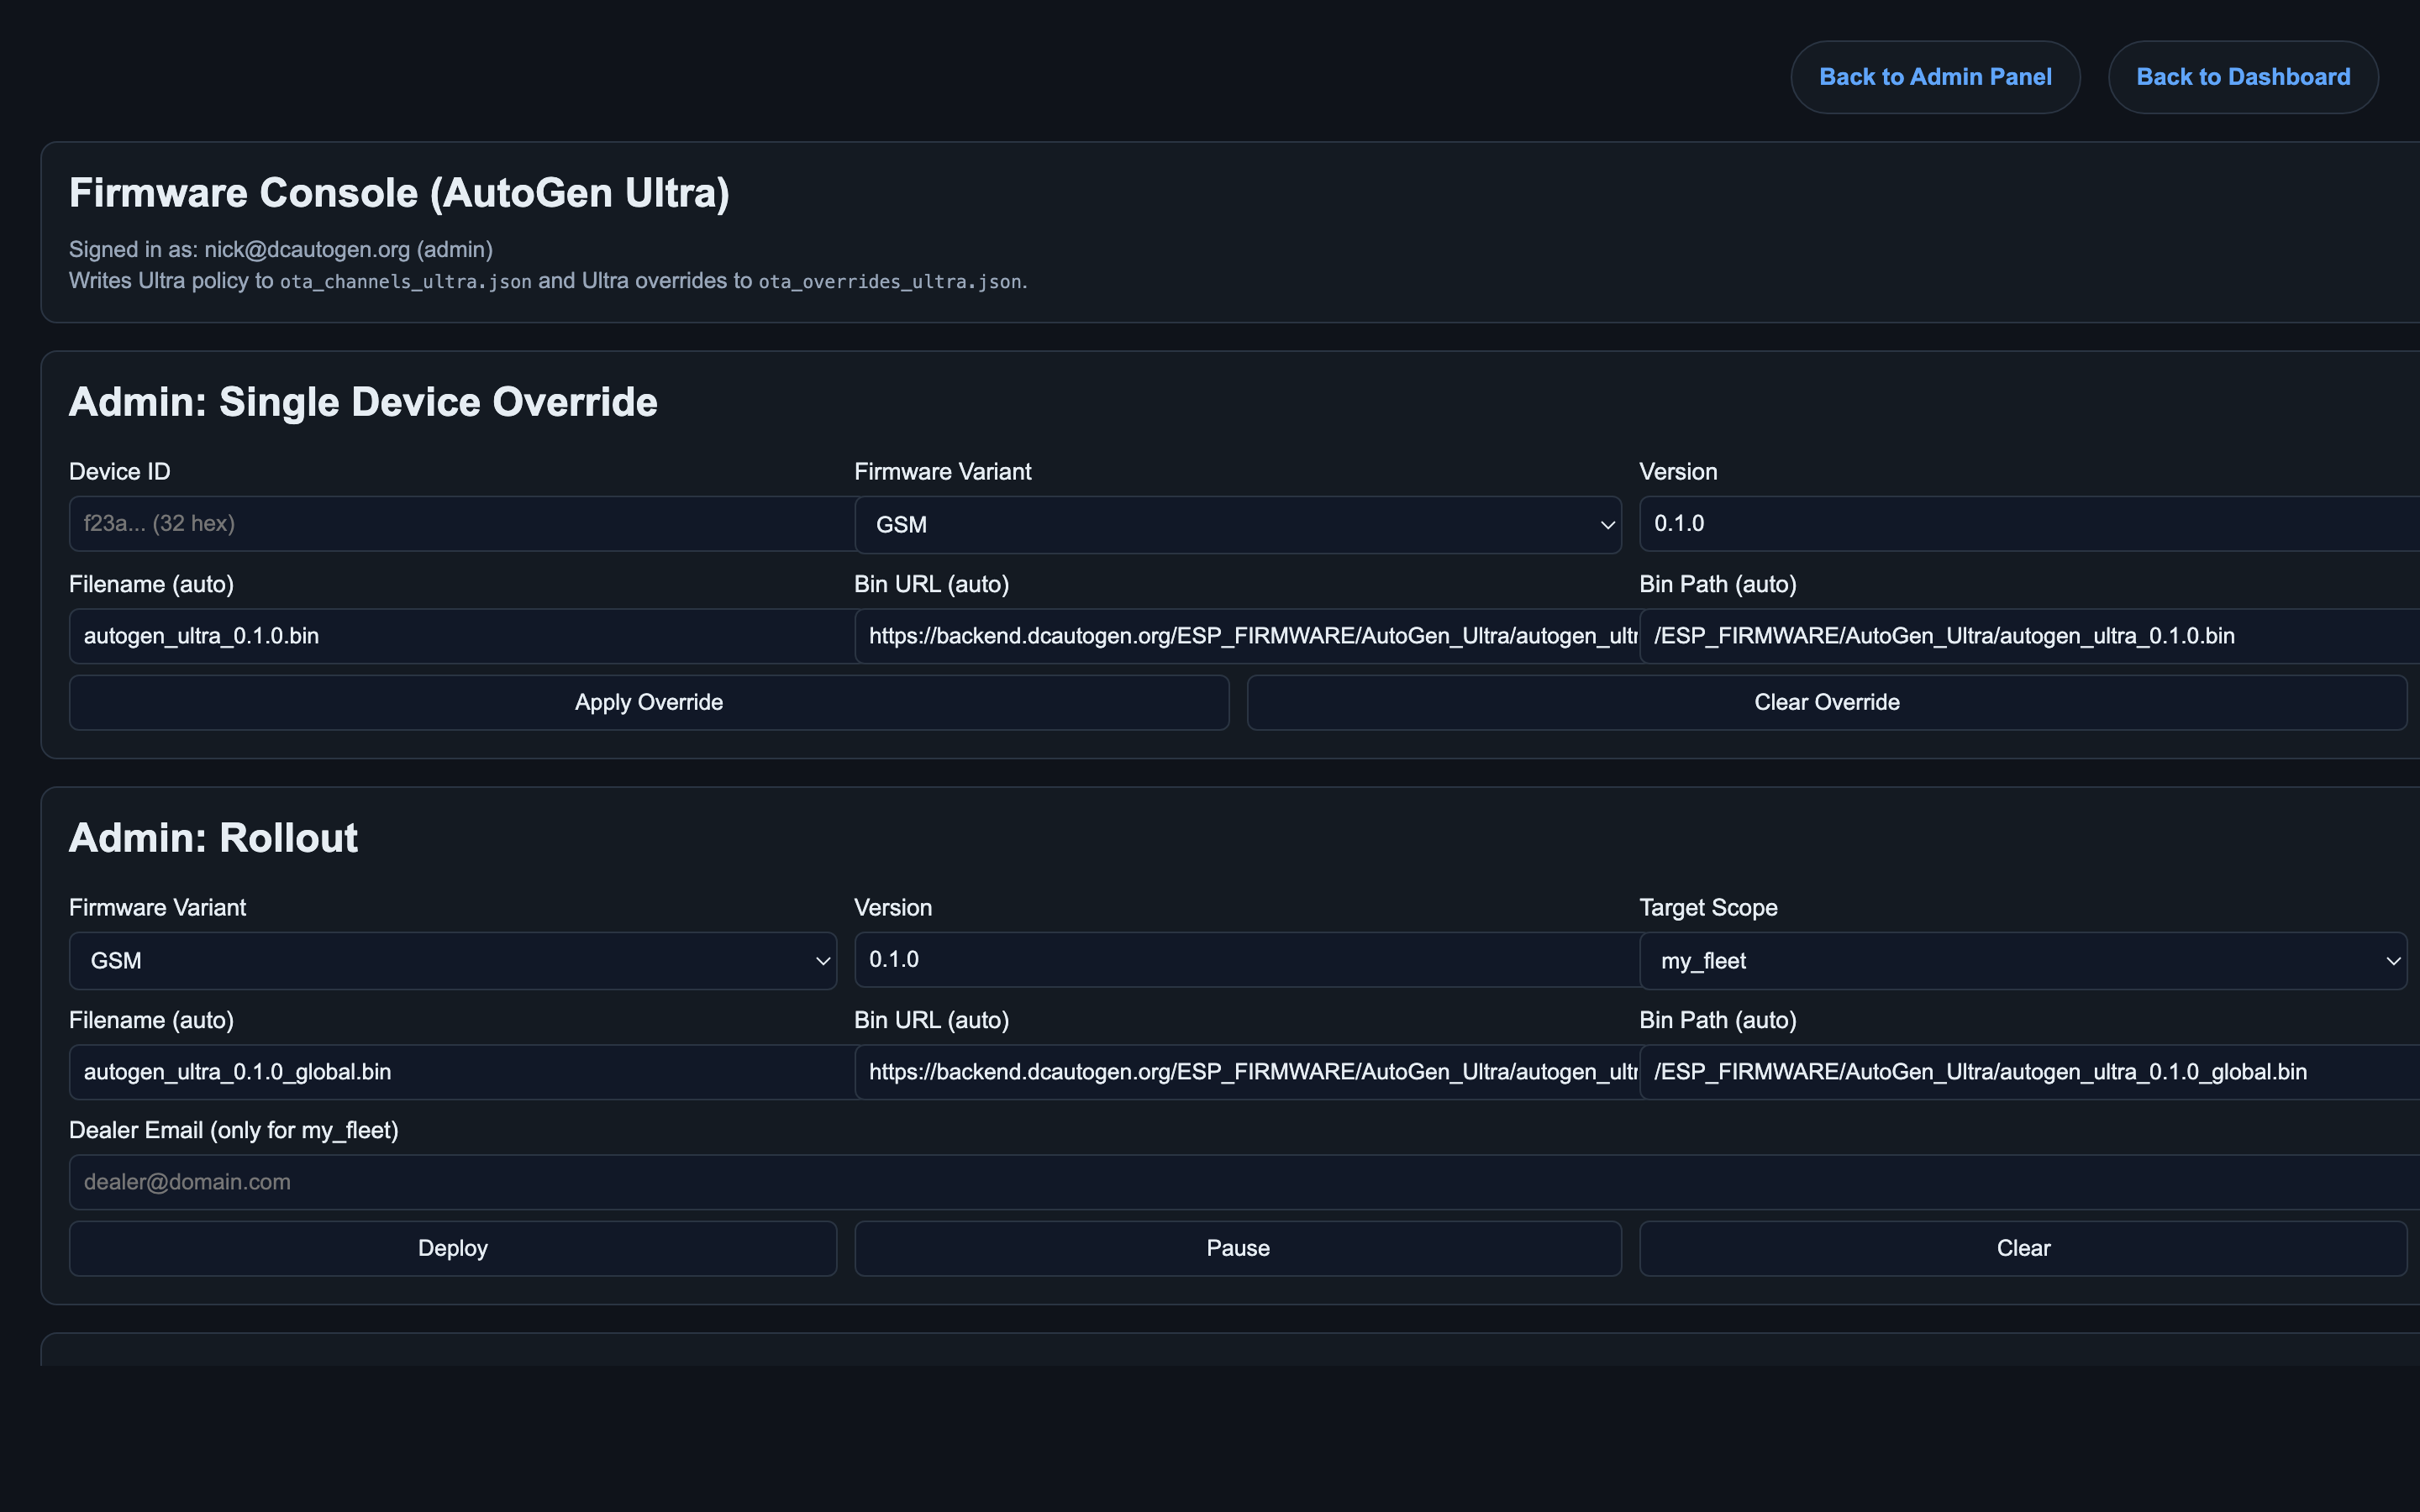
Task: Go Back to Dashboard
Action: (2243, 77)
